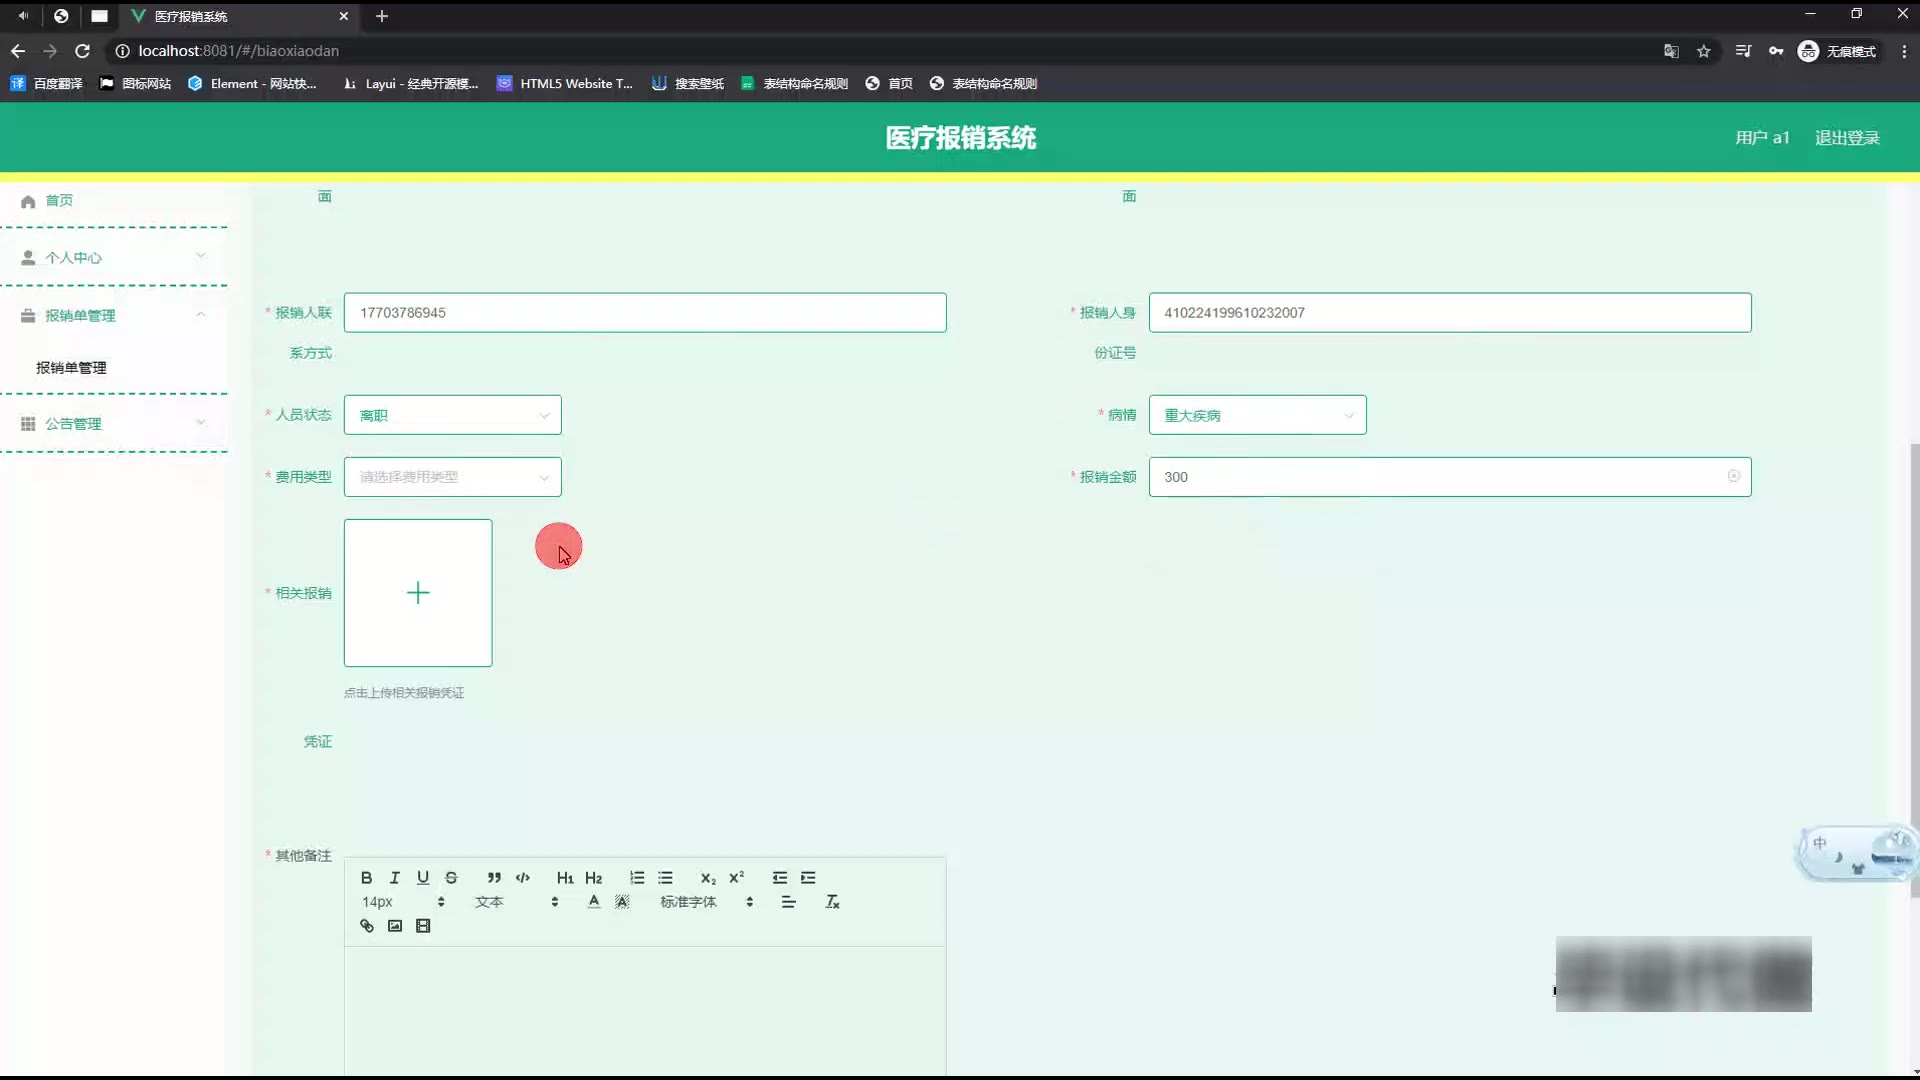Apply Heading 1 style
The width and height of the screenshot is (1920, 1080).
pyautogui.click(x=565, y=878)
